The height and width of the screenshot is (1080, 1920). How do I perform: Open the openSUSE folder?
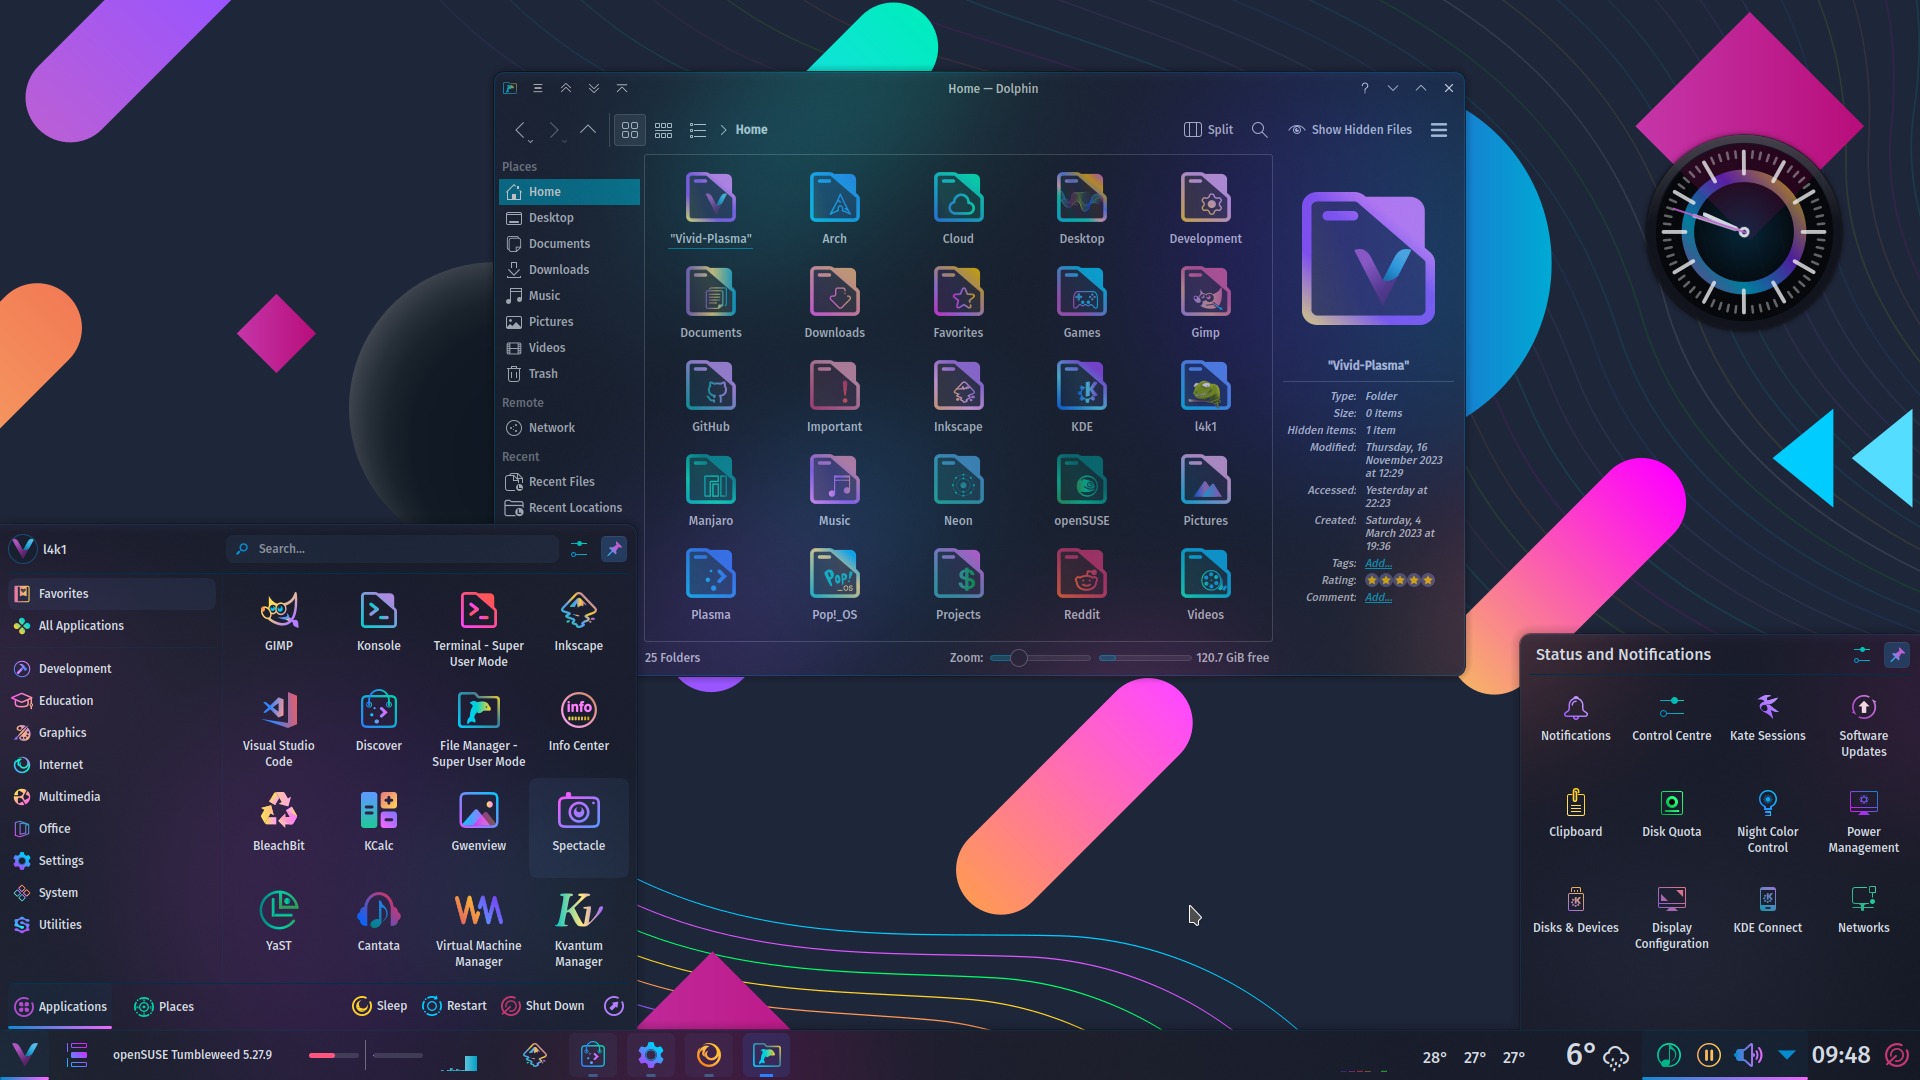click(x=1082, y=491)
